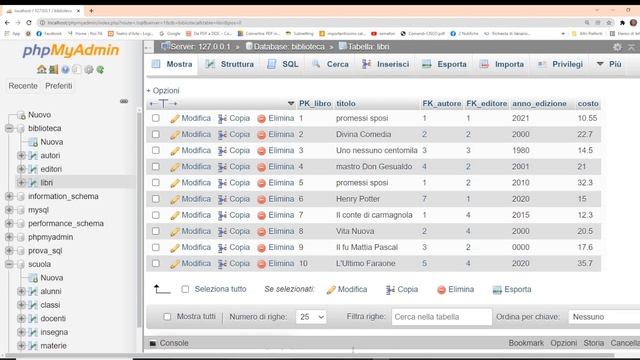This screenshot has width=640, height=360.
Task: Expand the editori table node
Action: 21,169
